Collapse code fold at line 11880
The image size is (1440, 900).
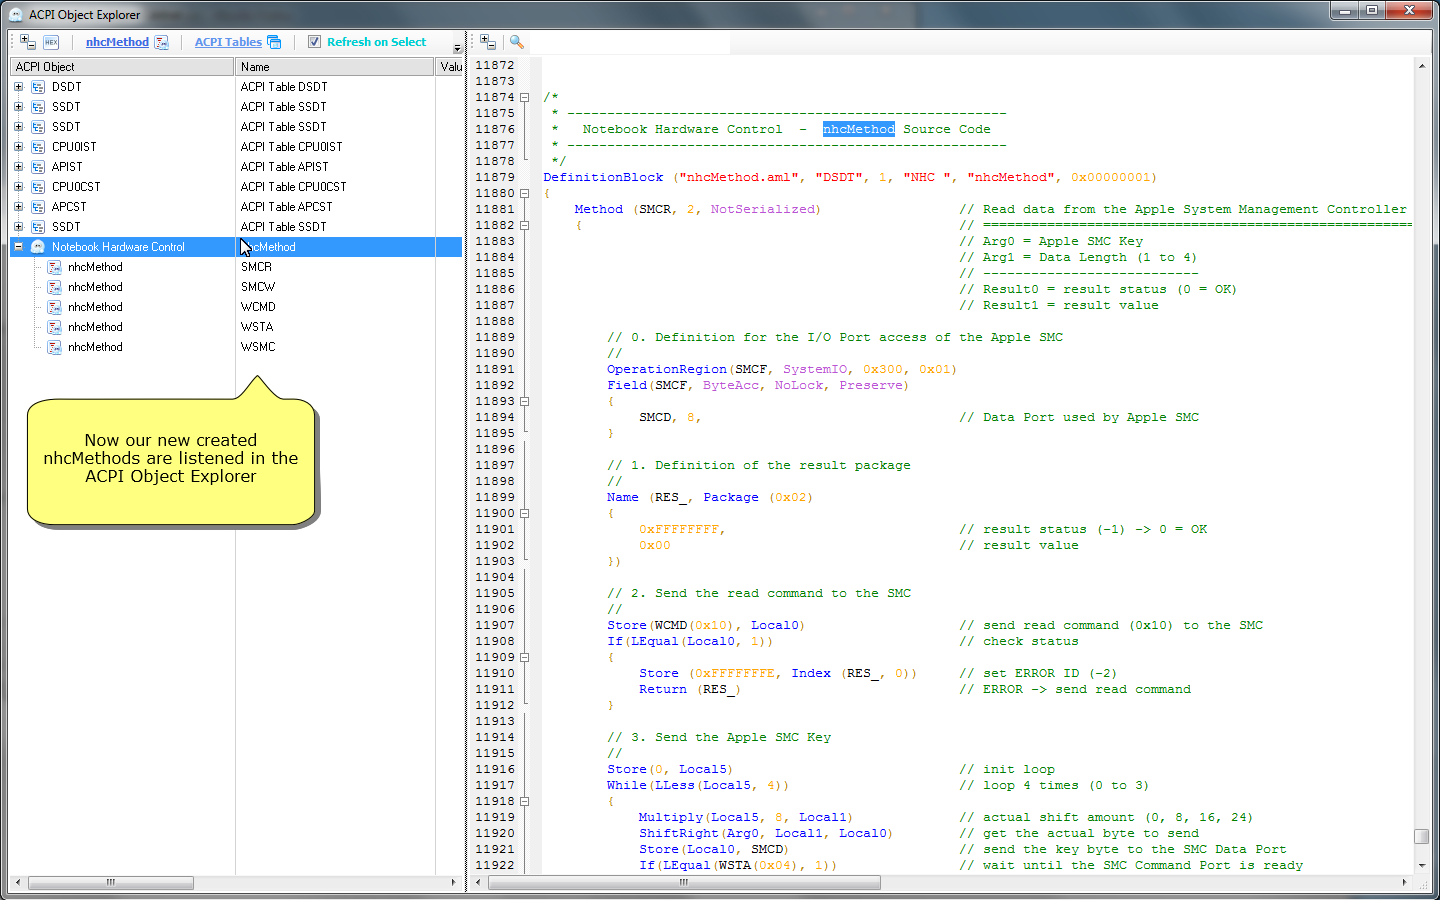524,193
